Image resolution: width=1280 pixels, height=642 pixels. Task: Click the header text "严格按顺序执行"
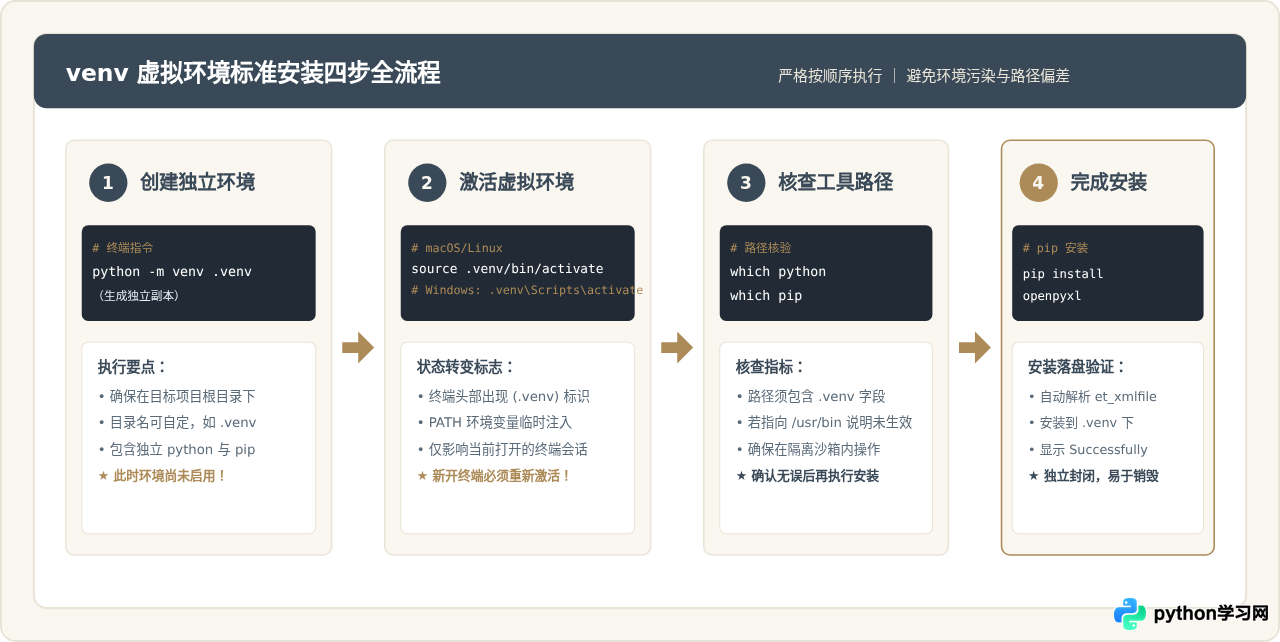(830, 76)
